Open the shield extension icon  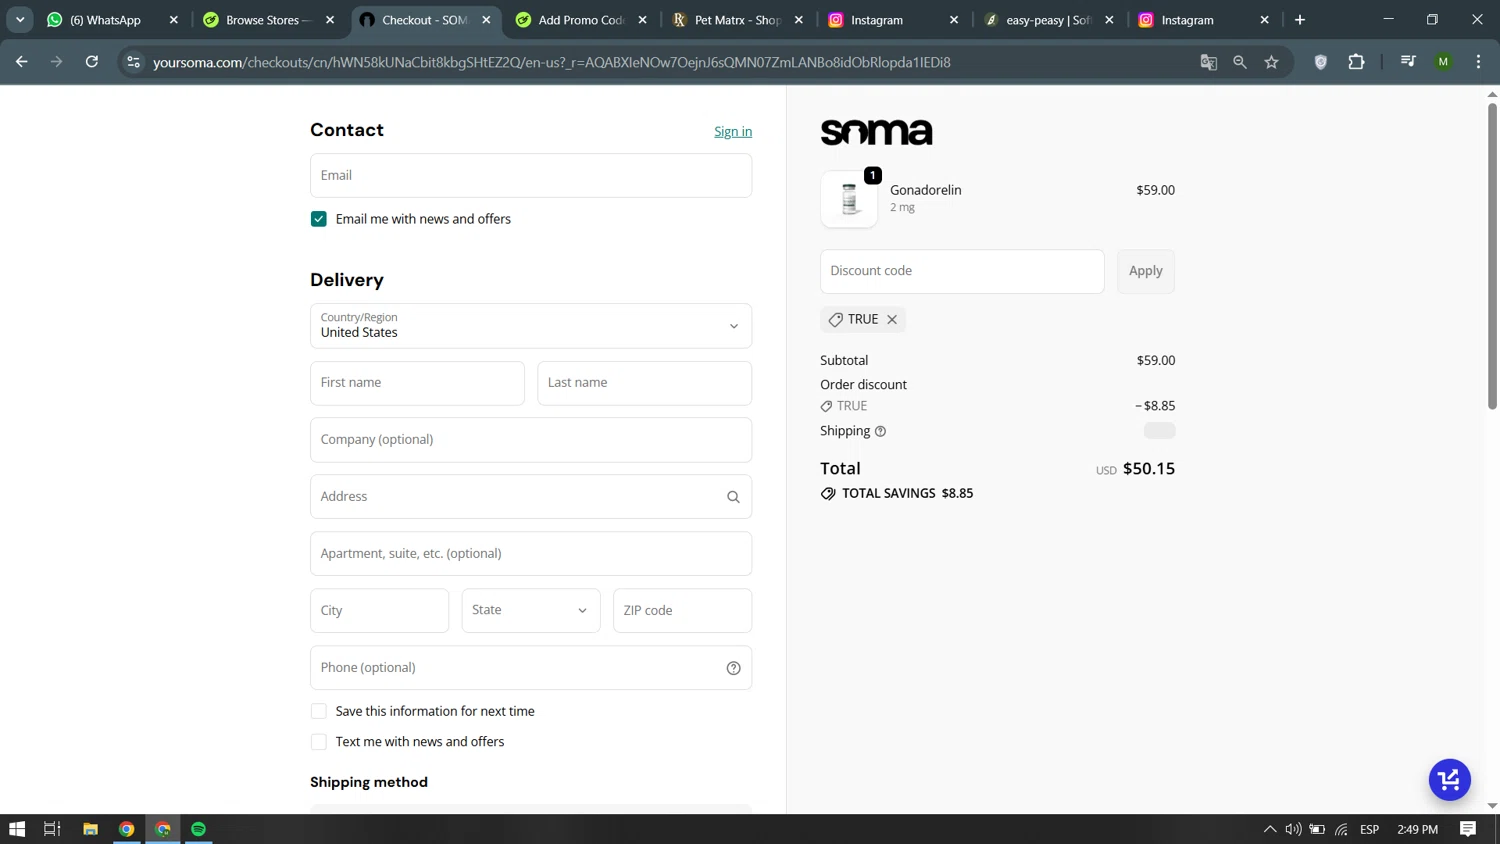[x=1320, y=62]
